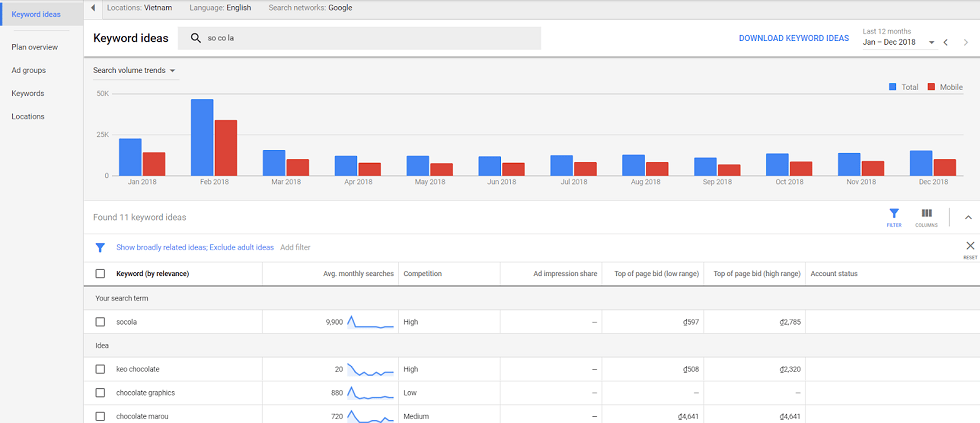This screenshot has width=980, height=423.
Task: Click the blue funnel beside filter text
Action: (100, 247)
